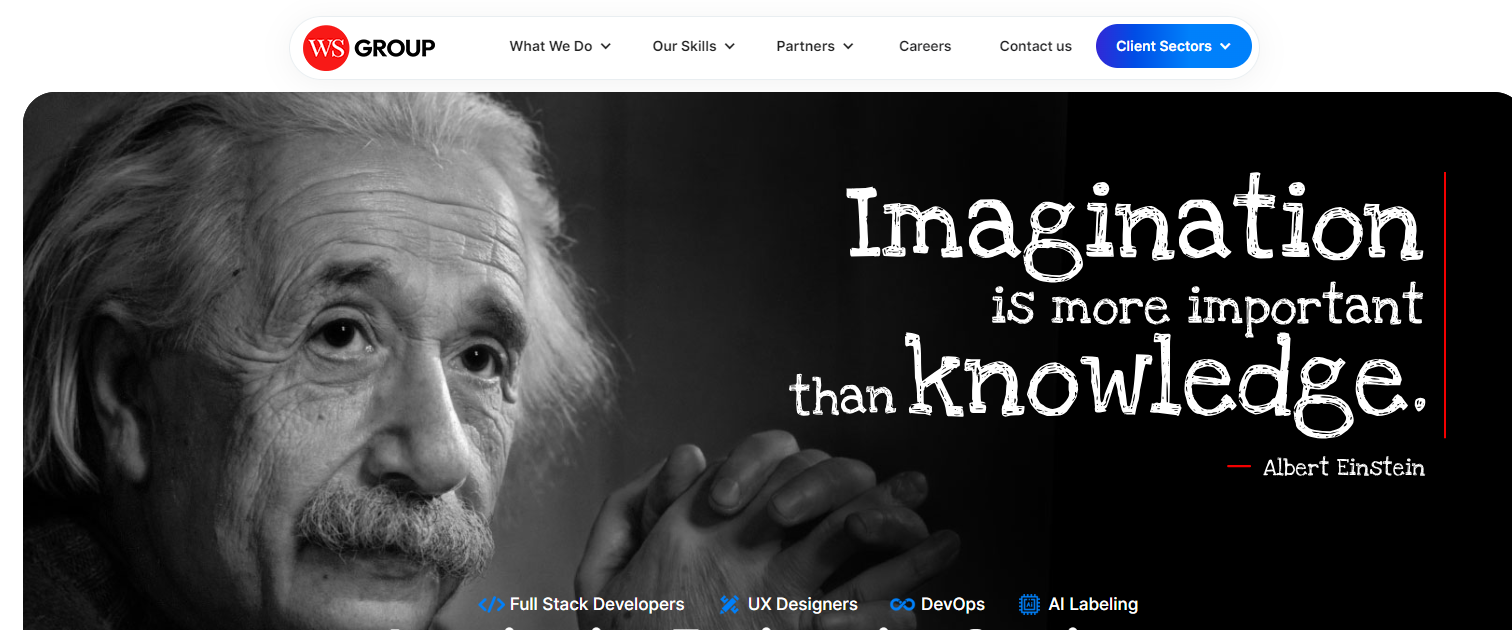The height and width of the screenshot is (630, 1512).
Task: Open the Partners menu
Action: 815,46
